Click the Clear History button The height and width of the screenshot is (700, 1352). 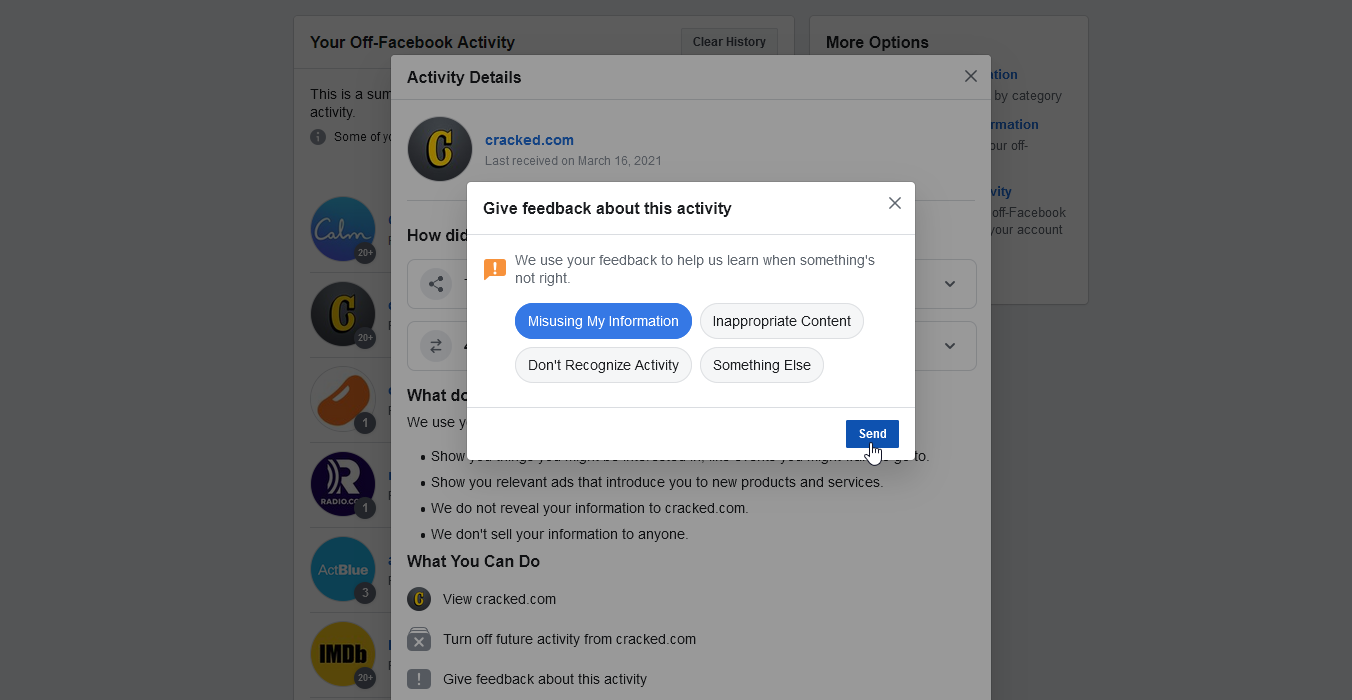tap(729, 42)
